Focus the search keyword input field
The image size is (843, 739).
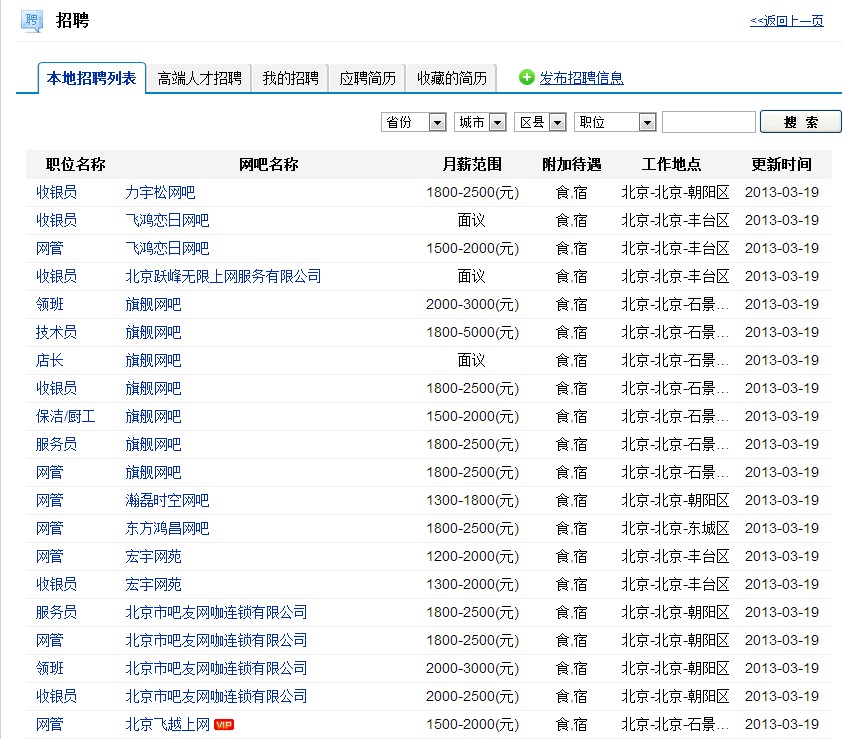point(708,122)
